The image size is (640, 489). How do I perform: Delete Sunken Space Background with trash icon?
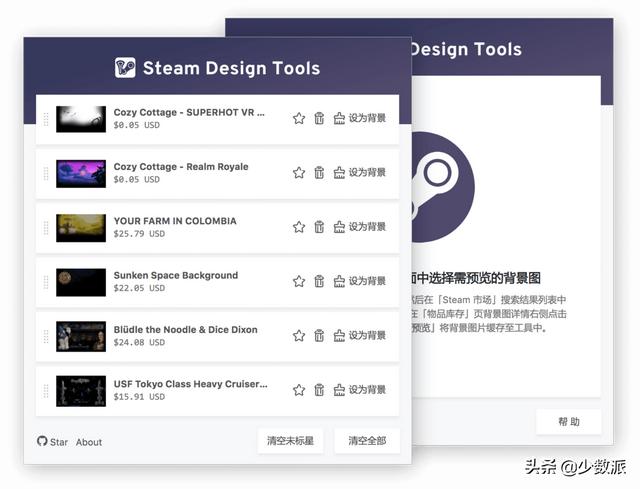(319, 281)
